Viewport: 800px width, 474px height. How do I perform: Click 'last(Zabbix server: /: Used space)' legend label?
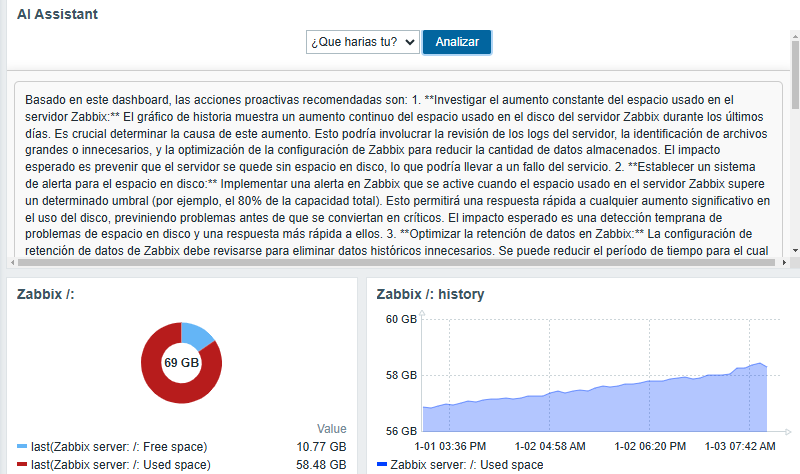click(x=120, y=465)
